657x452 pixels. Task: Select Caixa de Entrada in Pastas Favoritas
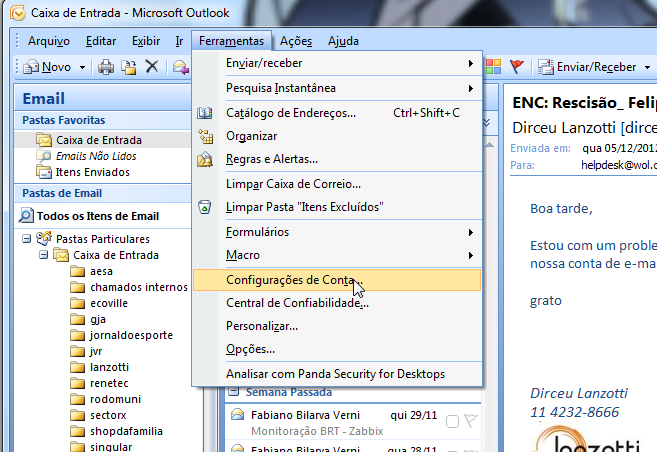pyautogui.click(x=98, y=140)
